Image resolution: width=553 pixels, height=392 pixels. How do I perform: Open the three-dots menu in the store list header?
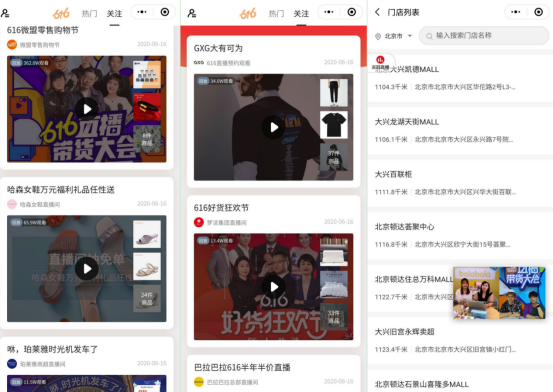point(516,12)
